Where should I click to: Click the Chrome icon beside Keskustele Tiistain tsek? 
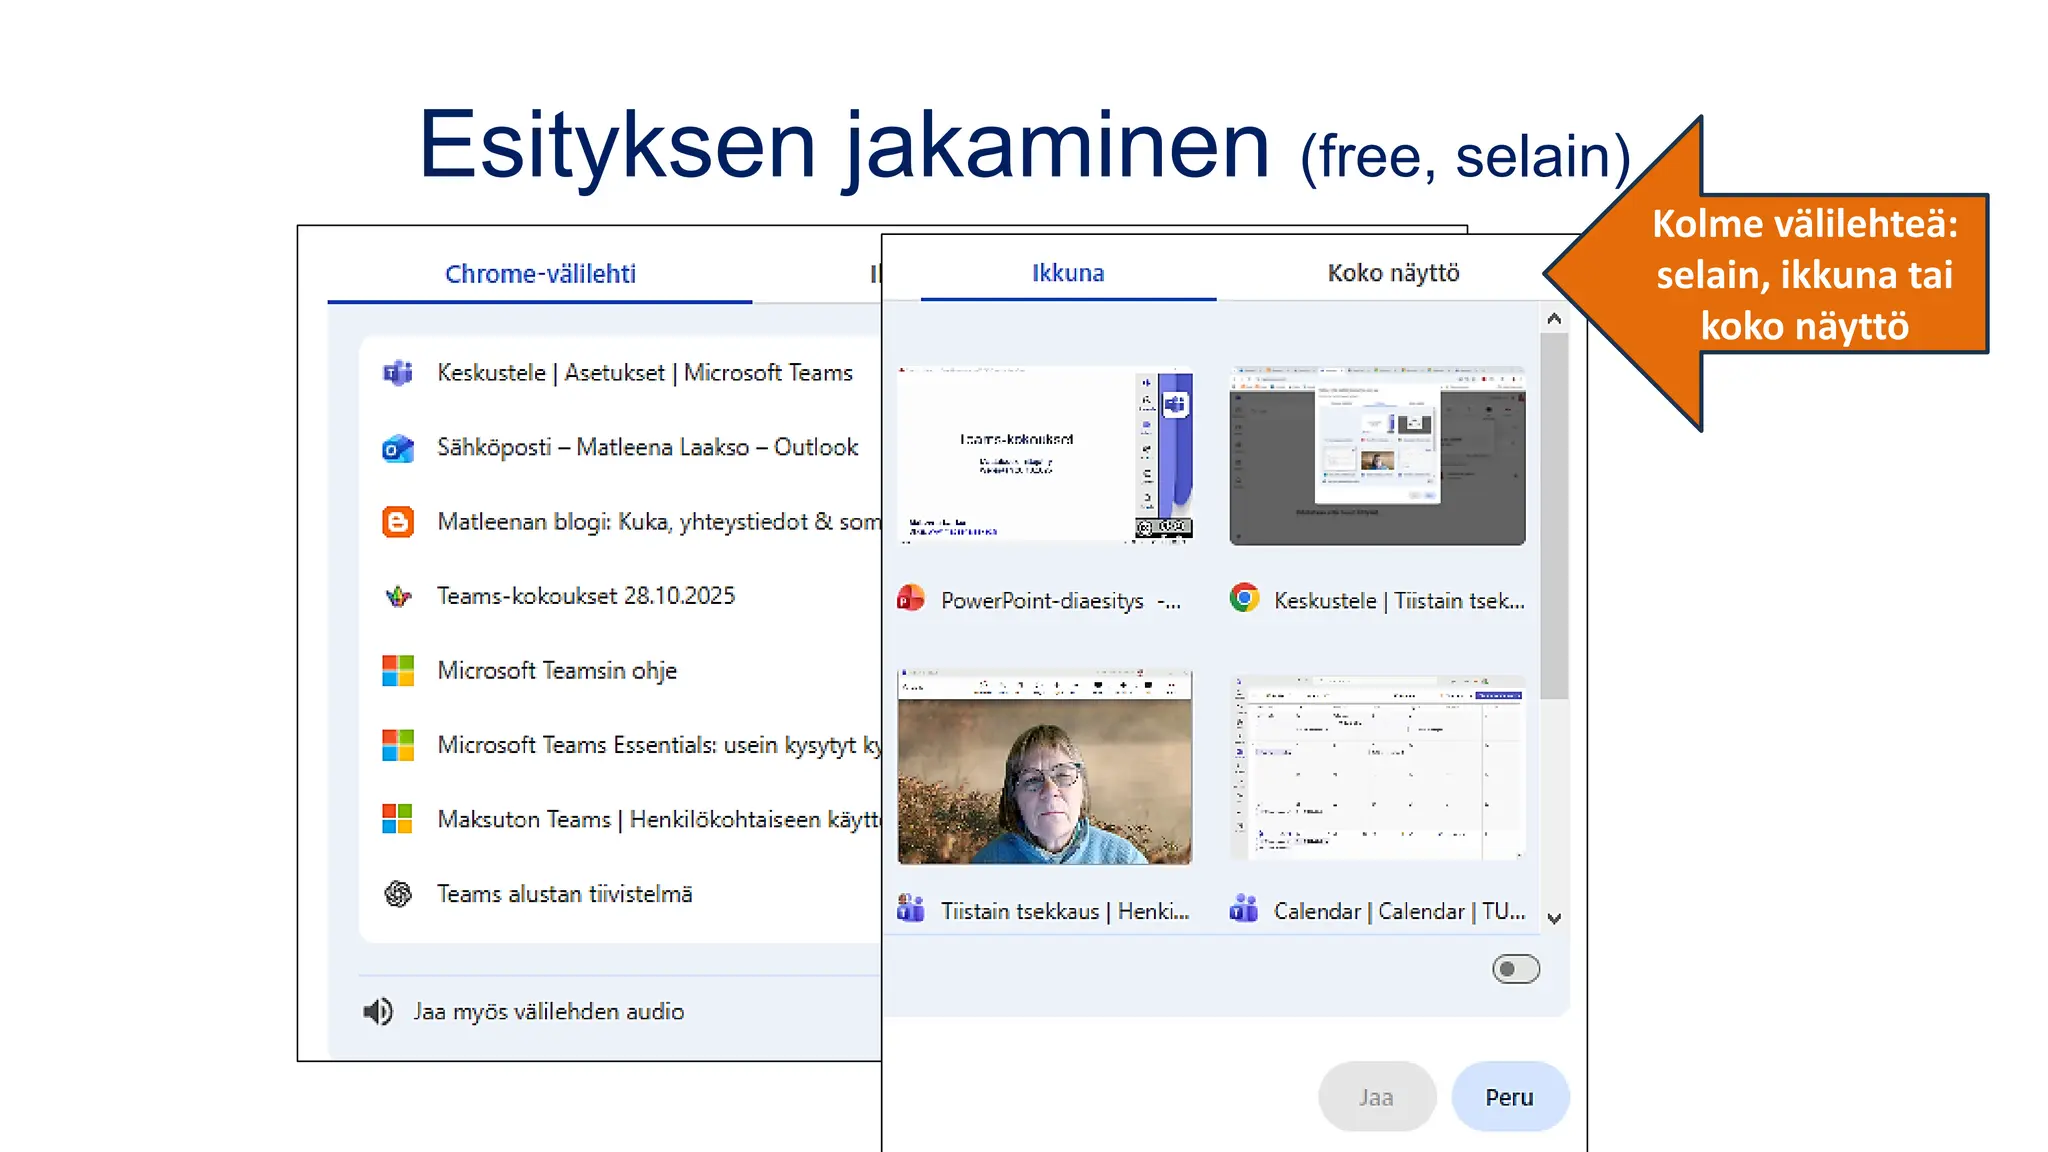coord(1244,599)
